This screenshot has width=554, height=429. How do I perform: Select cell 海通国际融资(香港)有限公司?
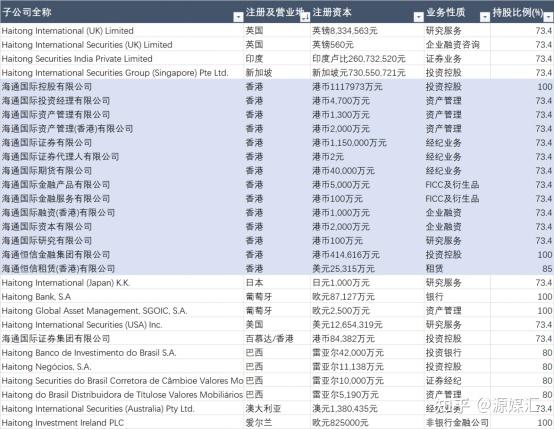pyautogui.click(x=122, y=213)
